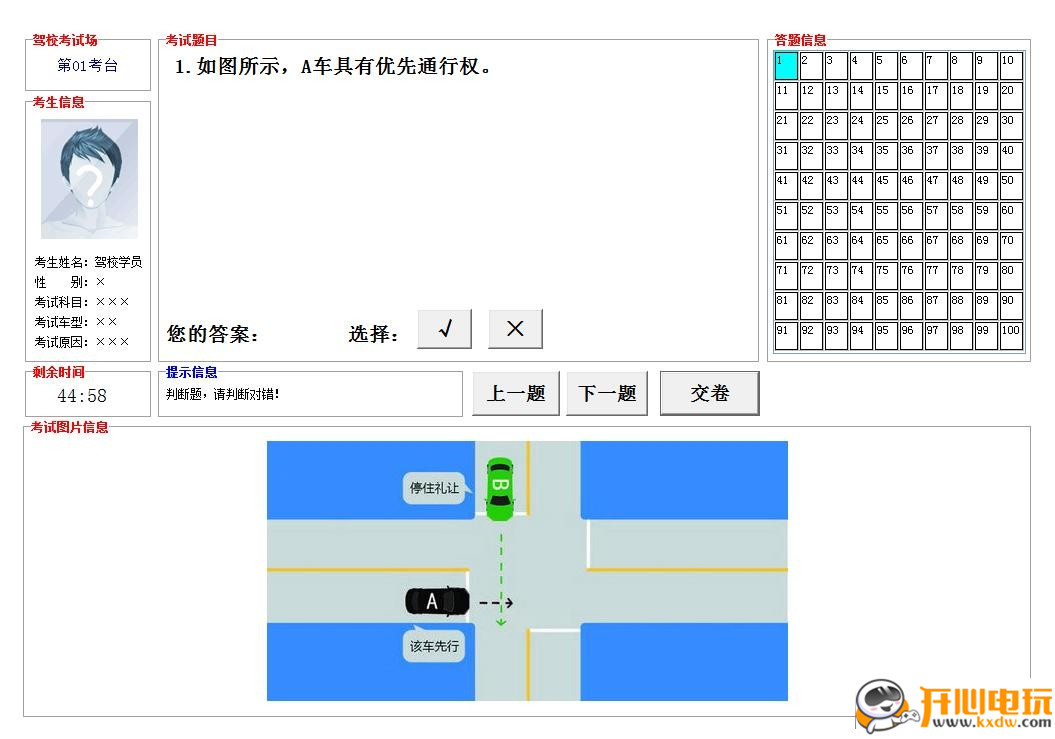Screen dimensions: 1055x739
Task: Click the 上一题 previous question button
Action: [x=515, y=393]
